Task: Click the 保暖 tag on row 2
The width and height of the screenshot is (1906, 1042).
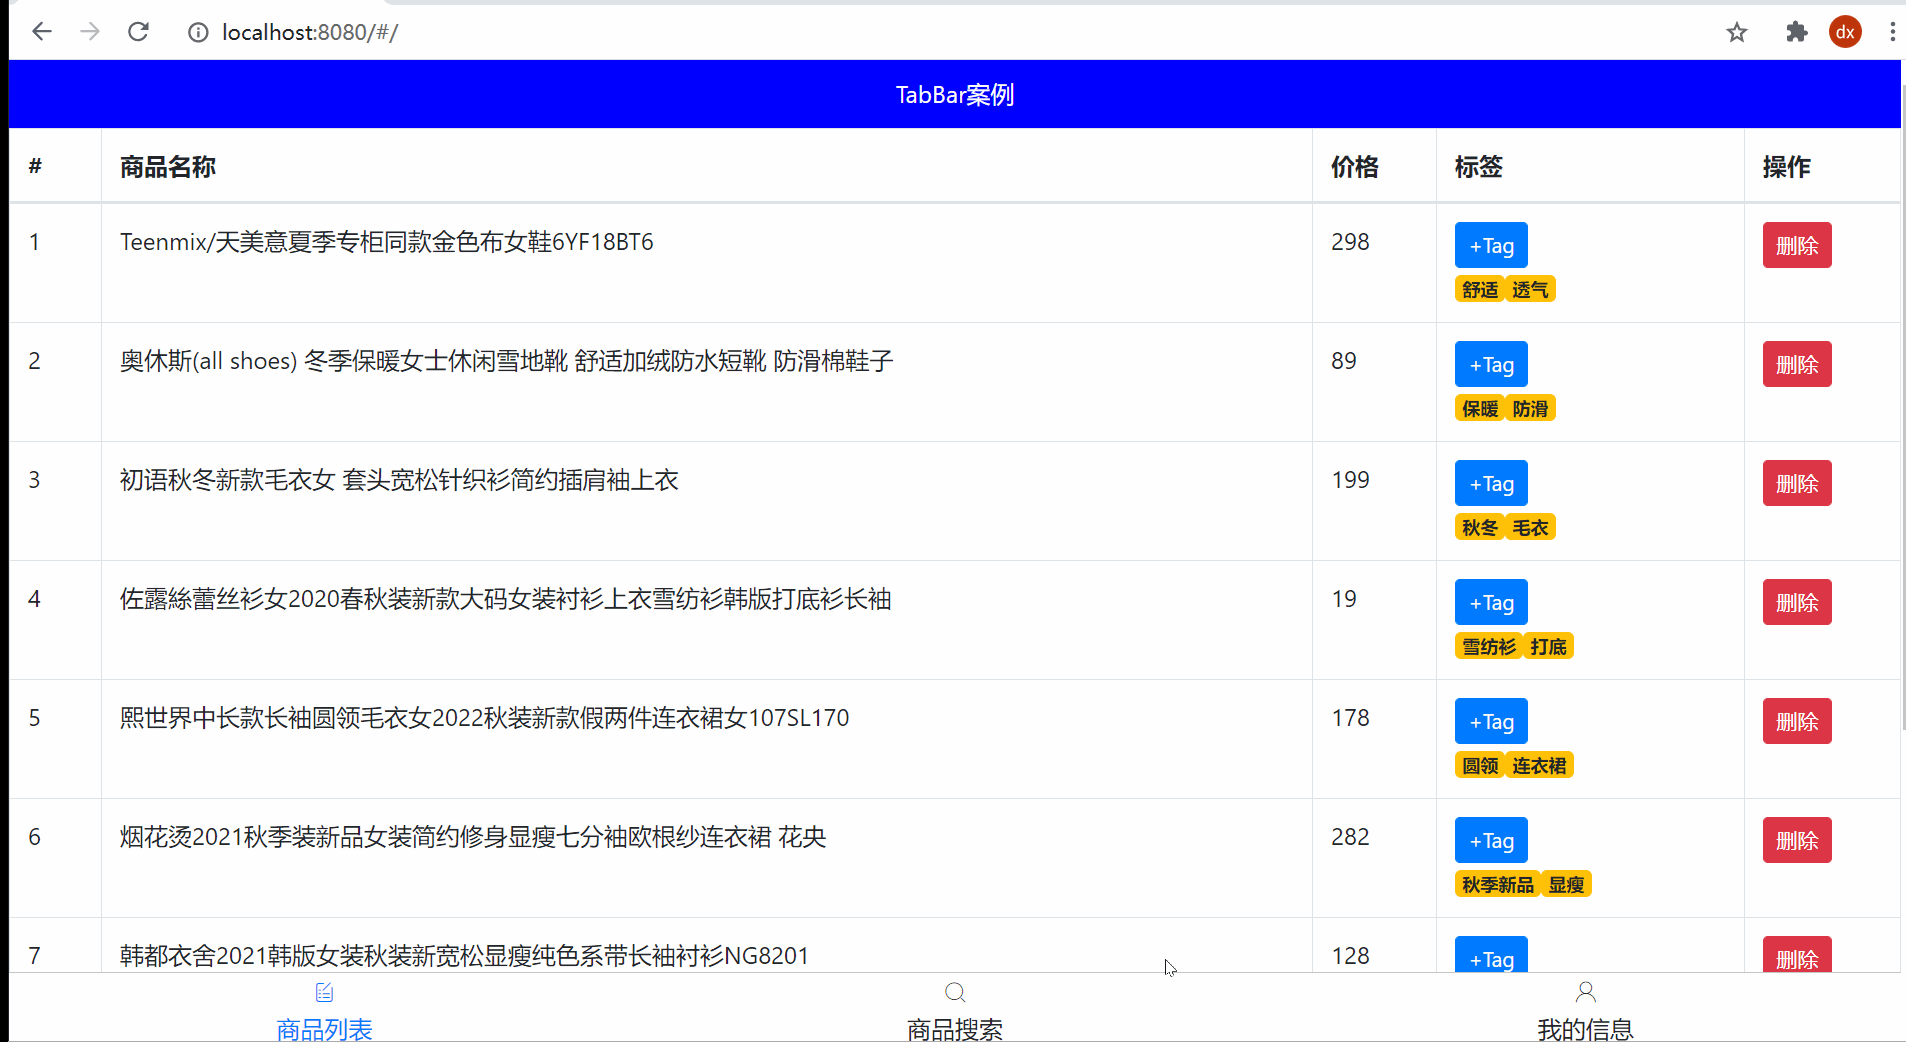Action: click(1479, 408)
